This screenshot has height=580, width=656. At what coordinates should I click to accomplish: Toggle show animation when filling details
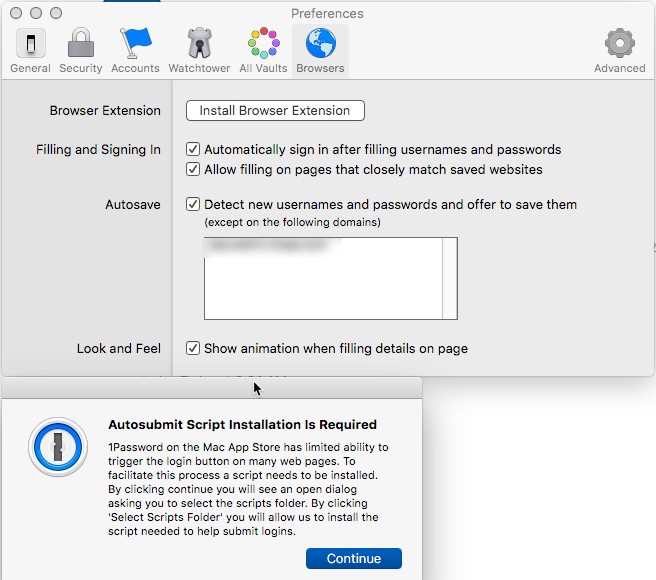point(192,348)
